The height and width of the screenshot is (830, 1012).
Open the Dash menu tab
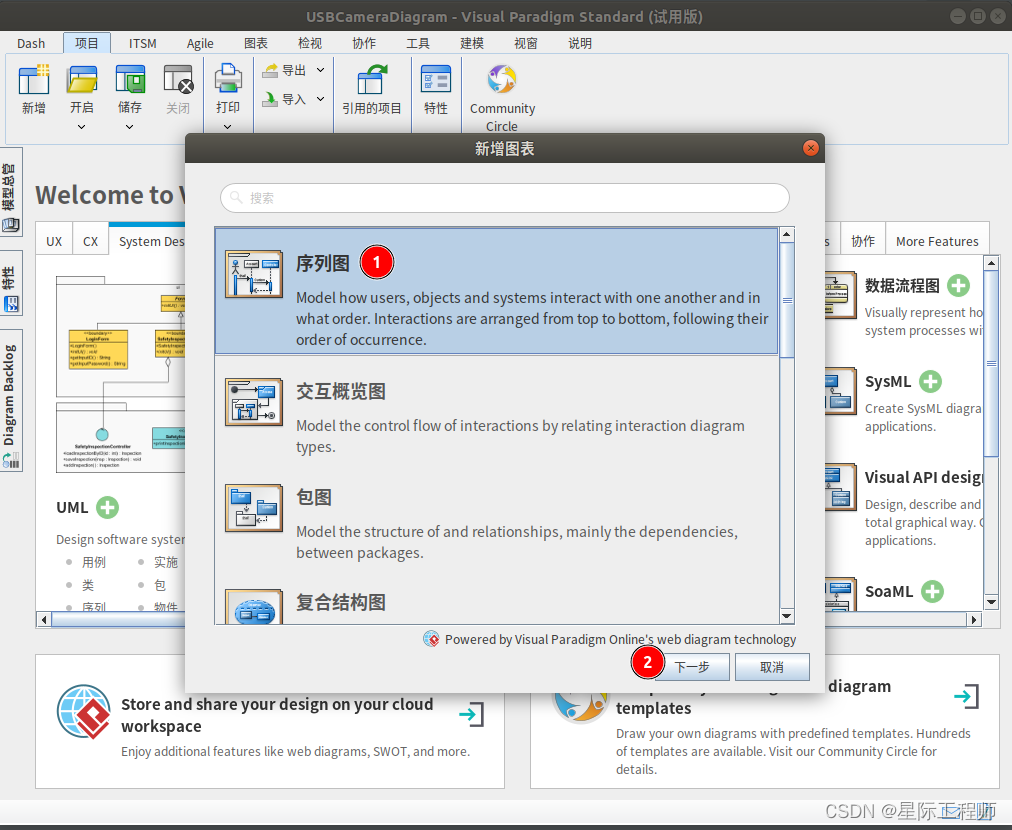point(31,43)
